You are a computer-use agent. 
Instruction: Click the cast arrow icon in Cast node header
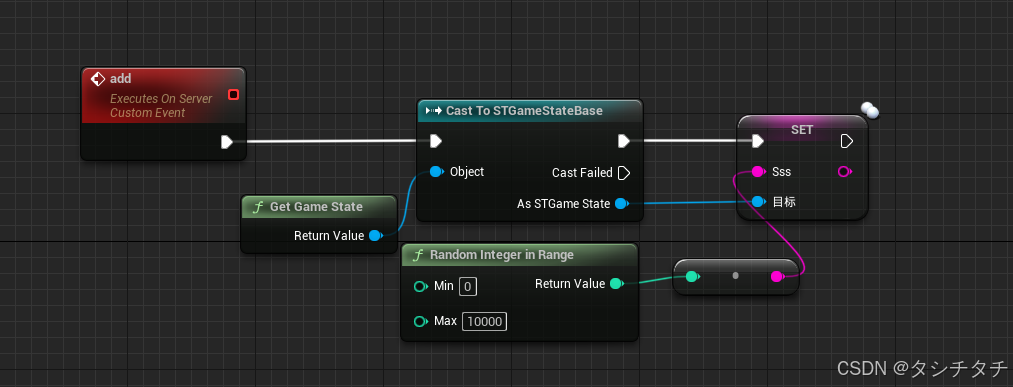point(433,111)
